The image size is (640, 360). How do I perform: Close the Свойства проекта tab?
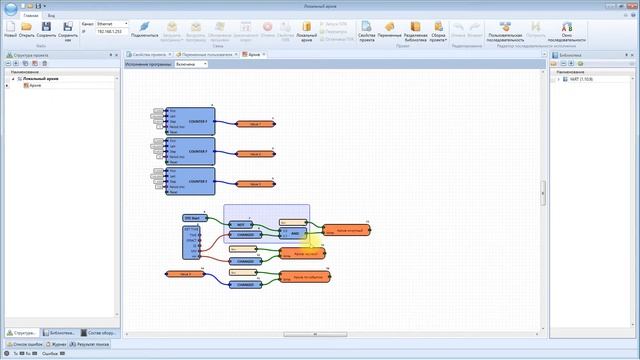[x=170, y=54]
